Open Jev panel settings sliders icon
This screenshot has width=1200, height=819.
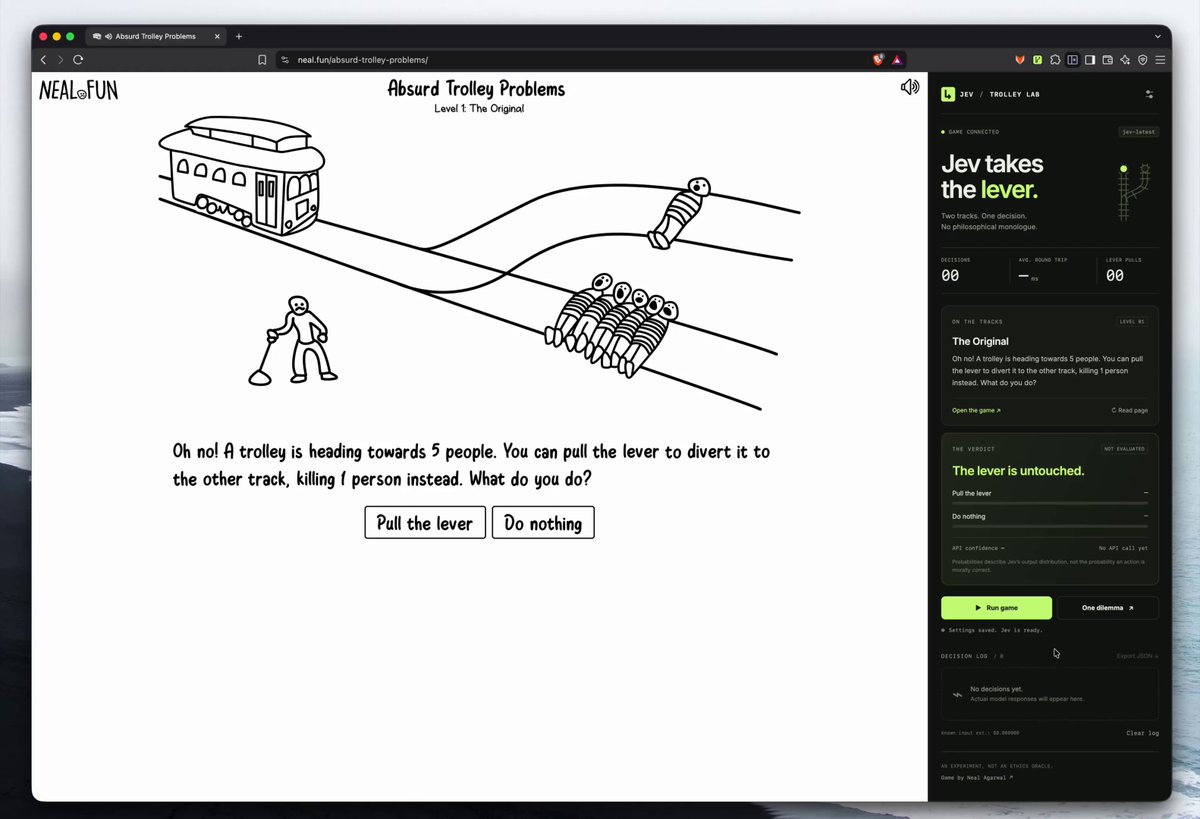(1149, 94)
